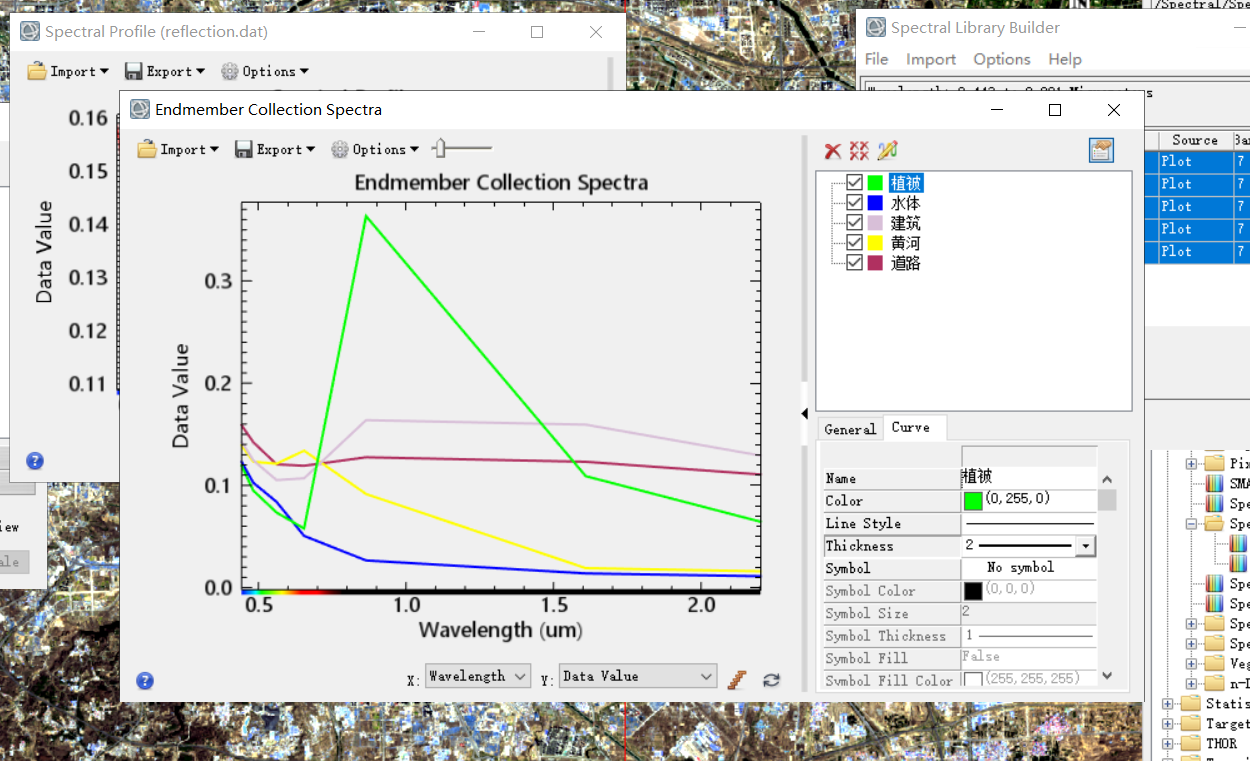Open the edit spectra pencil icon

point(886,150)
